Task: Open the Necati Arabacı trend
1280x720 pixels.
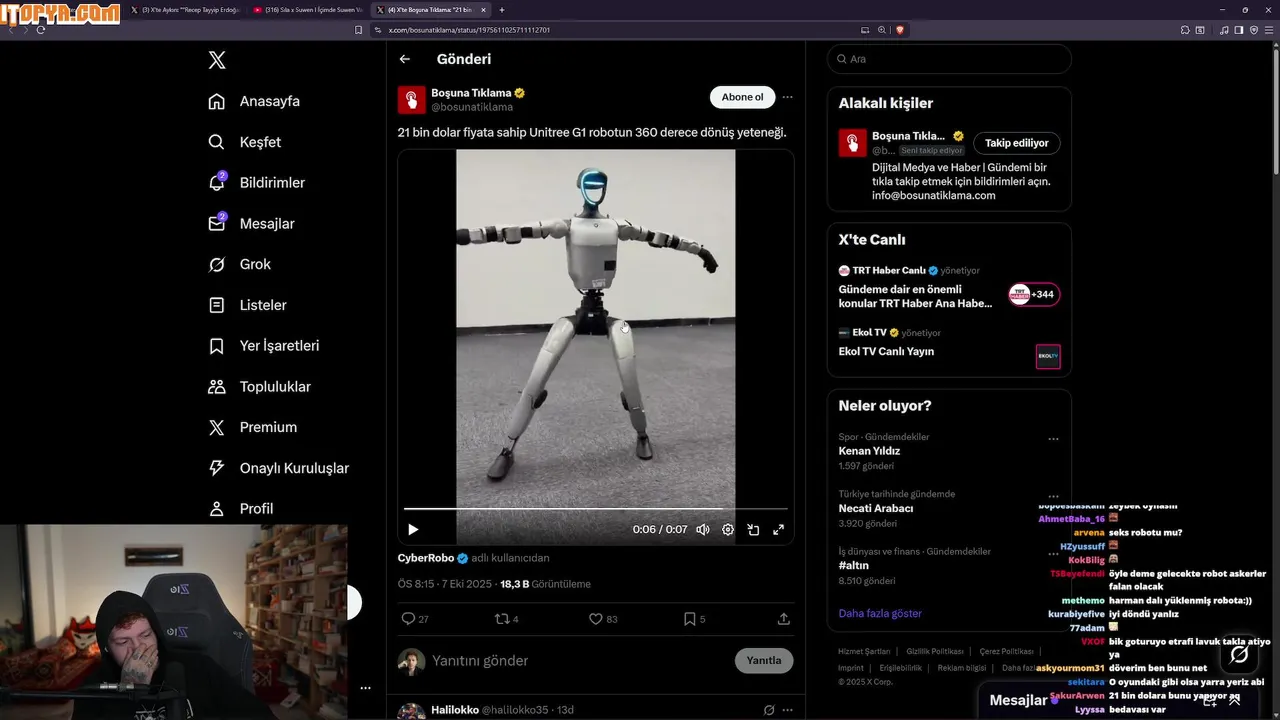Action: click(x=875, y=508)
